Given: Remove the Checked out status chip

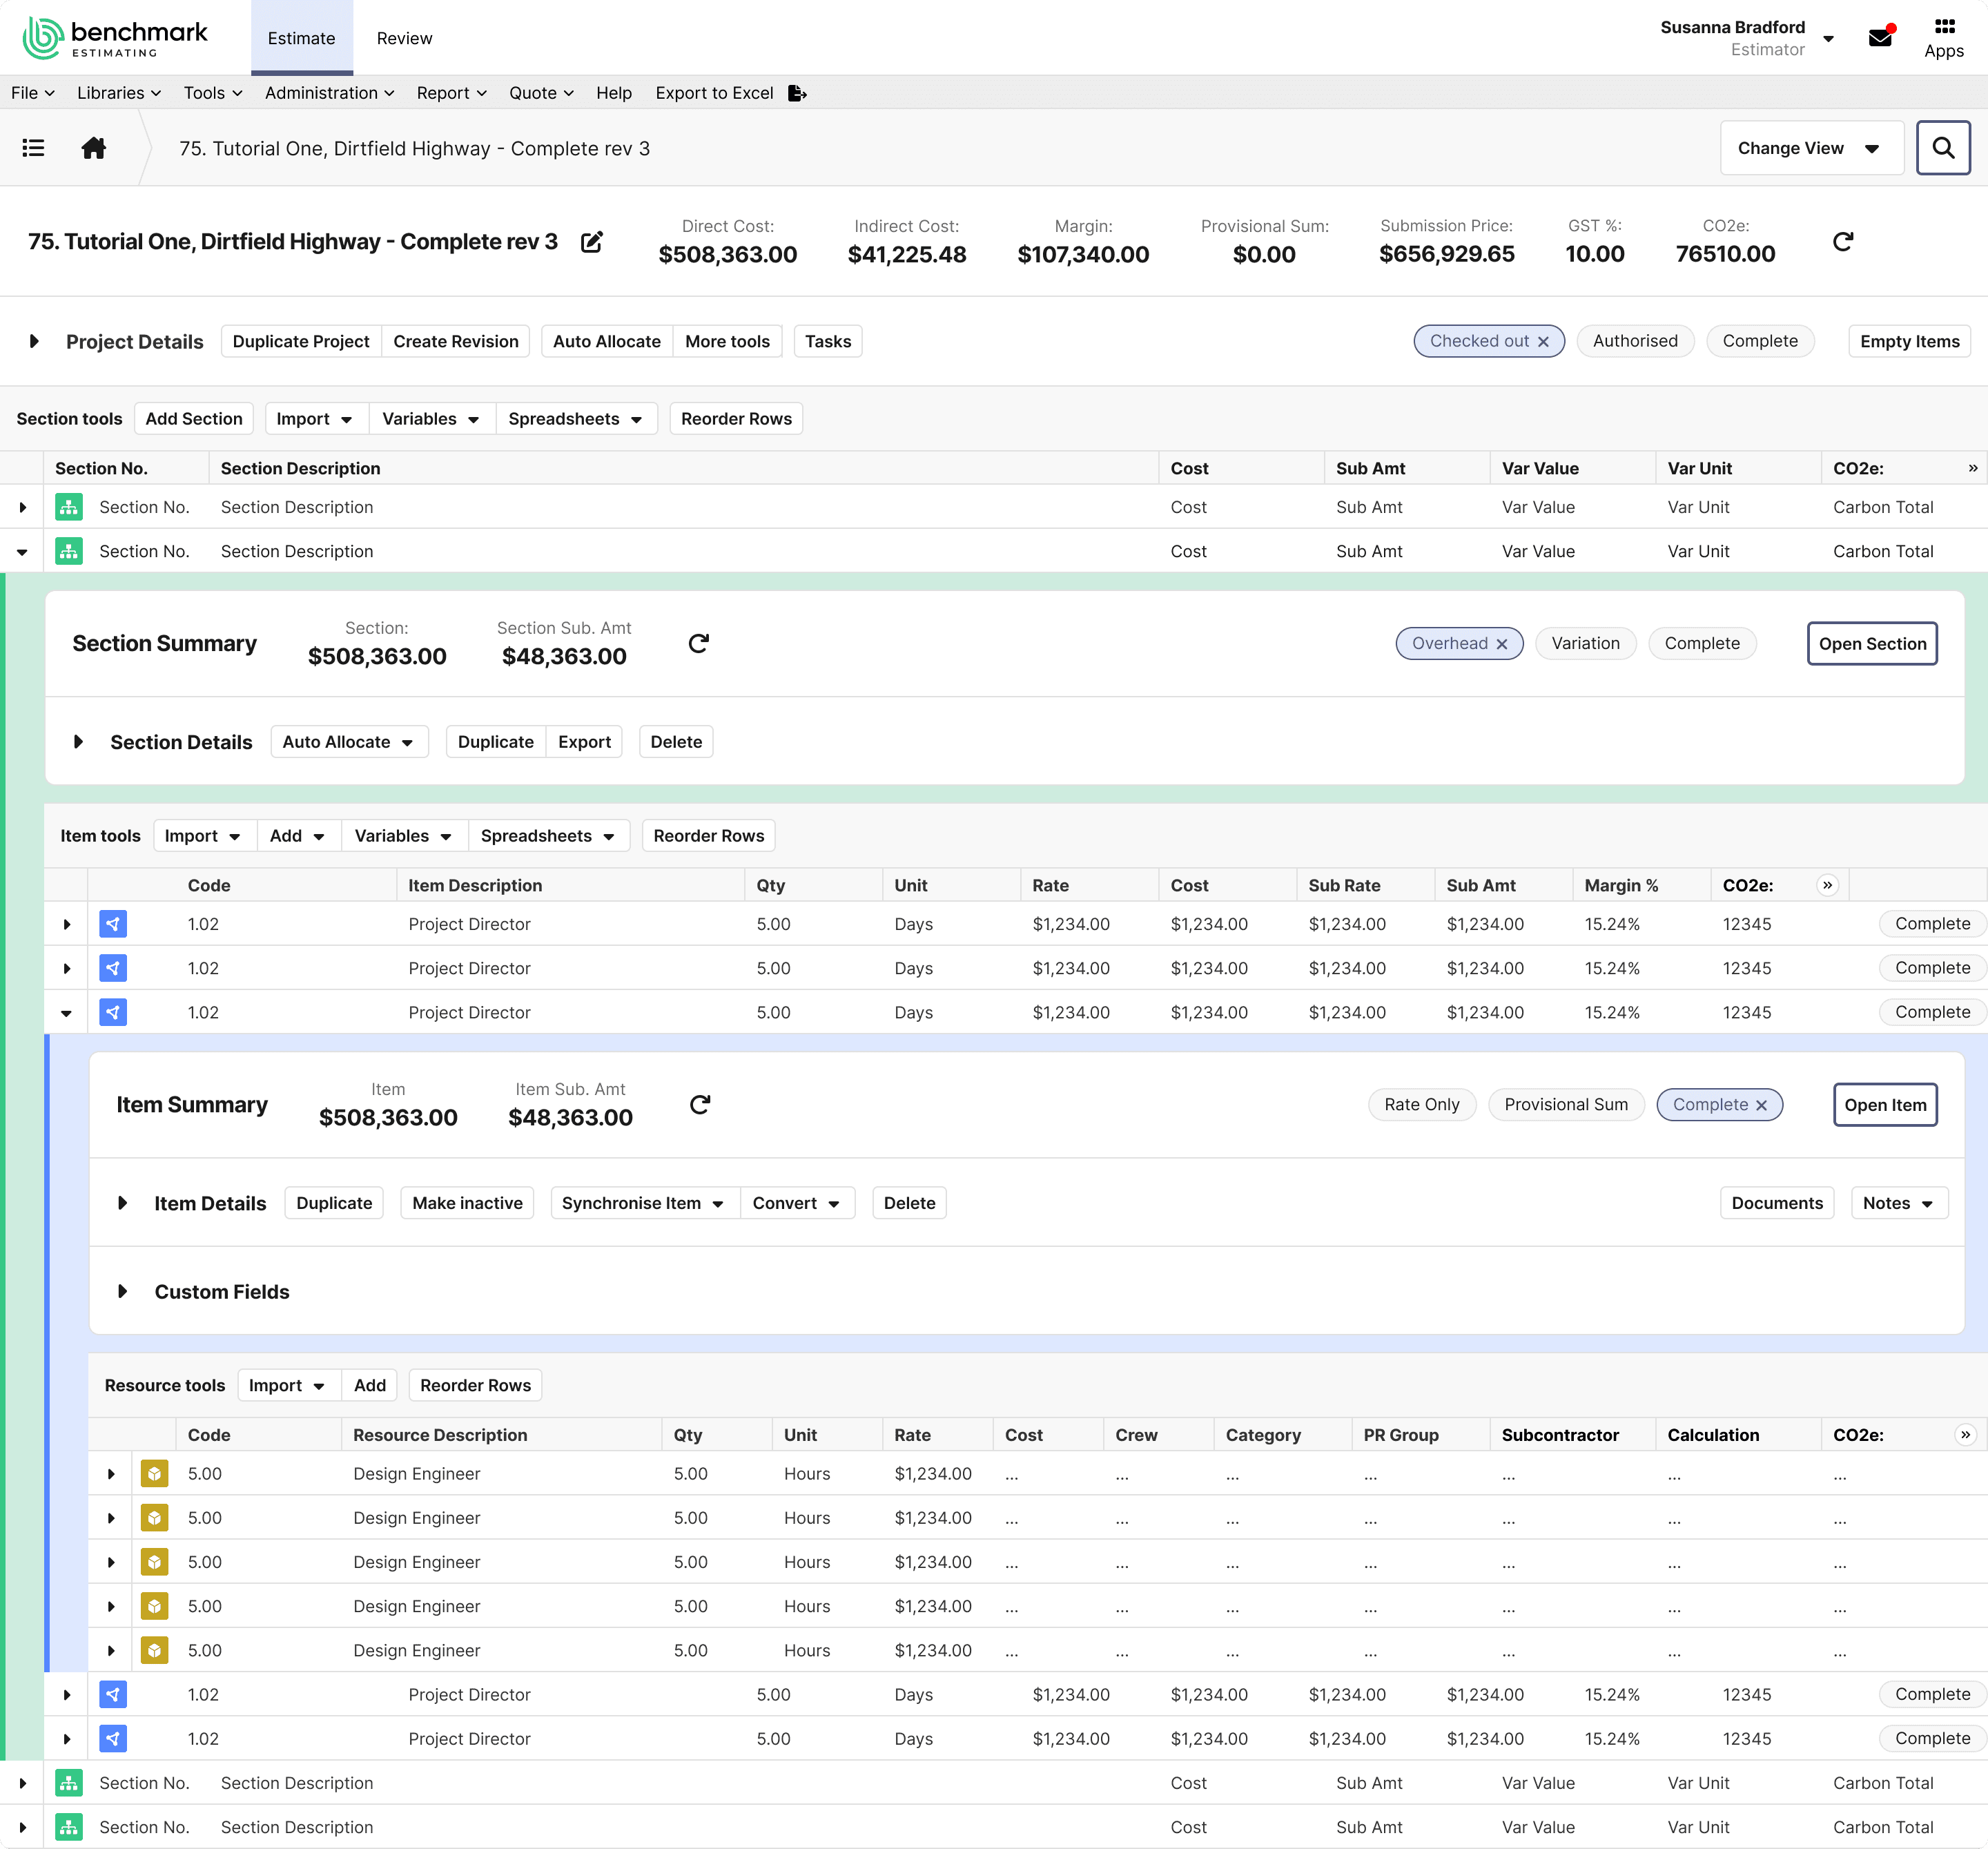Looking at the screenshot, I should [1543, 342].
